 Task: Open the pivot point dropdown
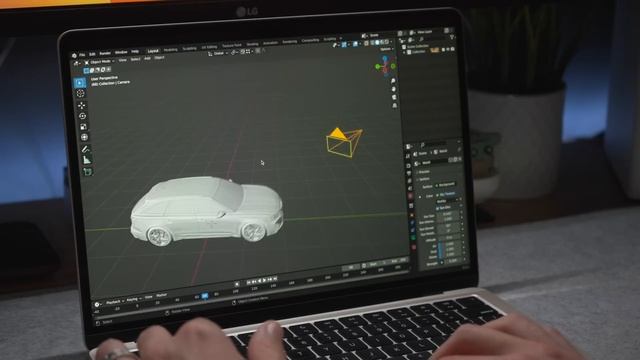[x=234, y=53]
